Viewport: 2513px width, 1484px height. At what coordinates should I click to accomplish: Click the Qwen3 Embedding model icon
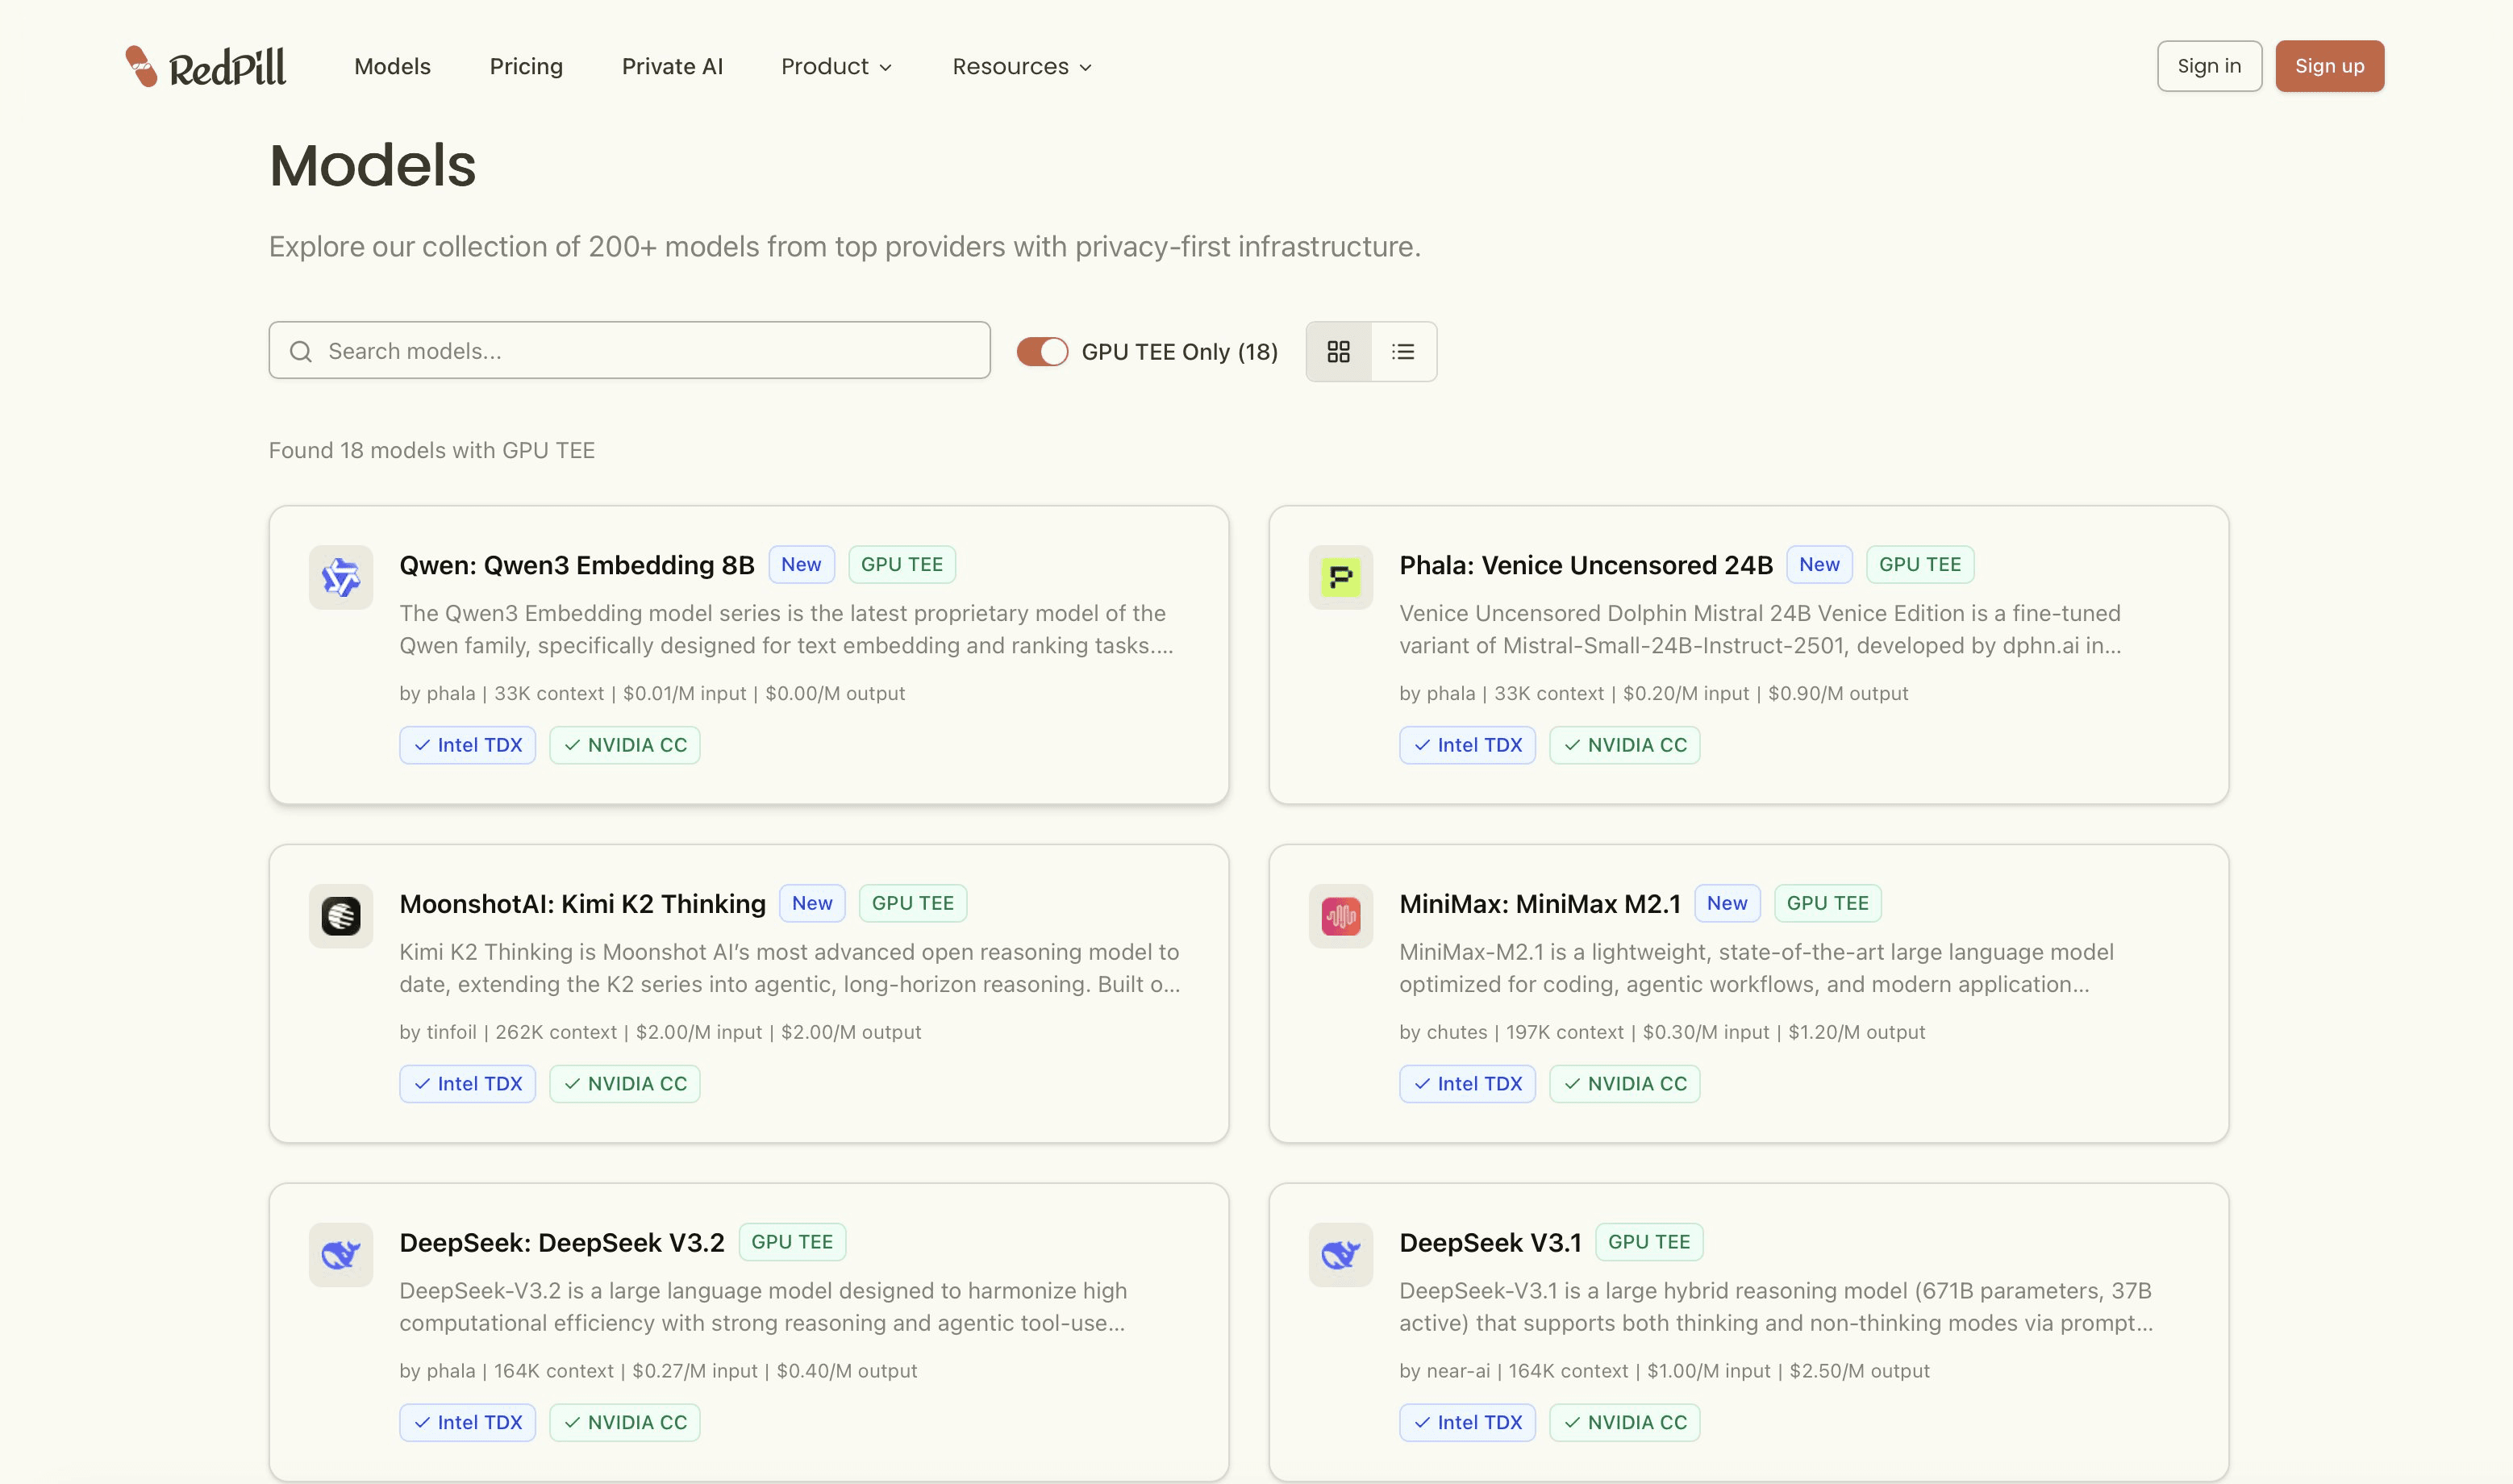pyautogui.click(x=341, y=577)
